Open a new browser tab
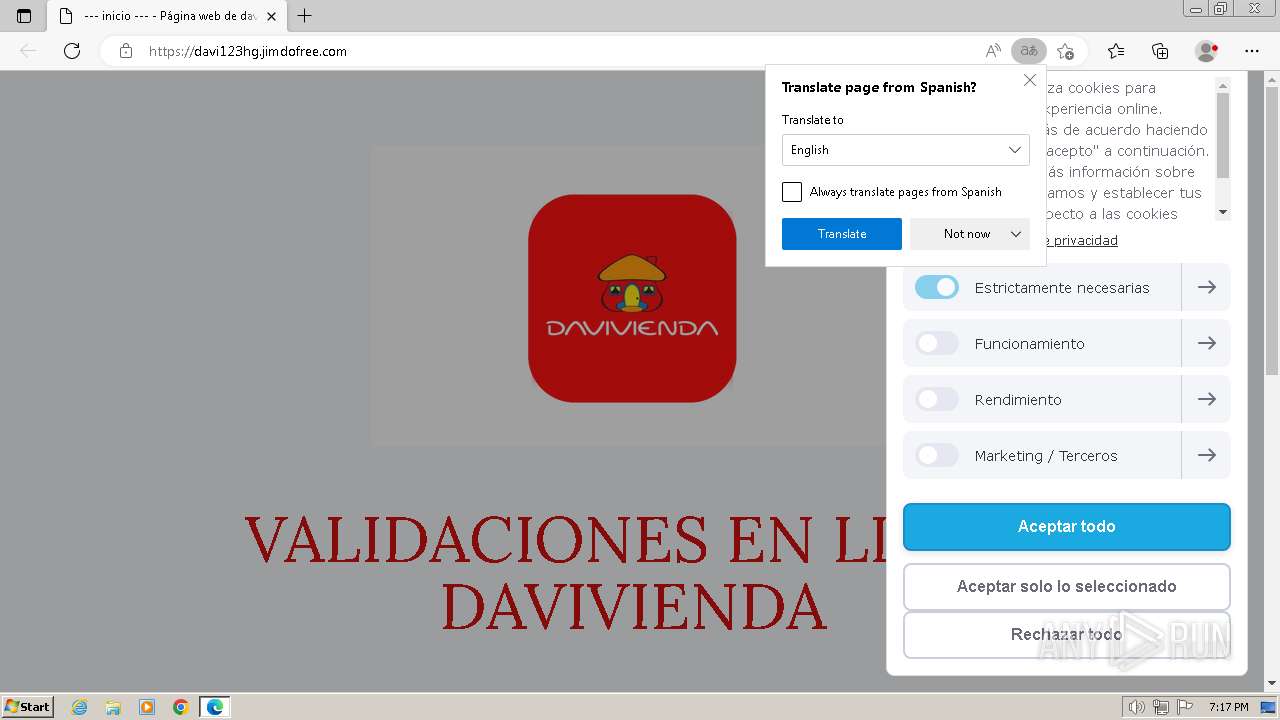1280x720 pixels. click(x=305, y=16)
